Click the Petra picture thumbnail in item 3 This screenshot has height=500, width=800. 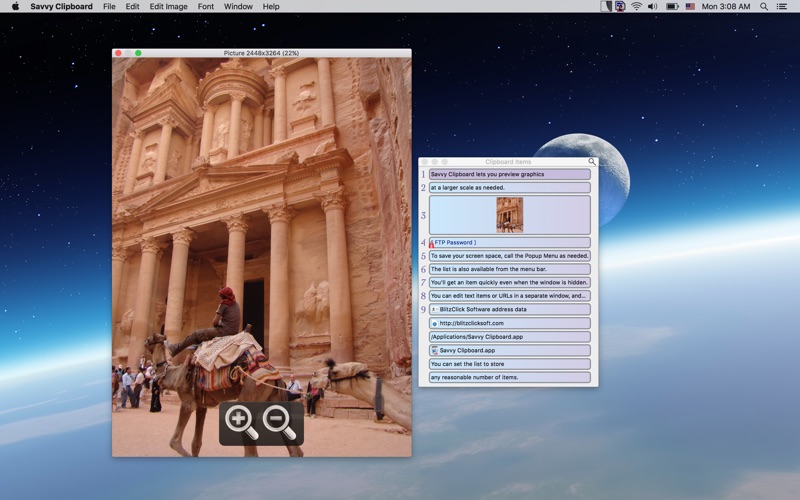pos(510,215)
